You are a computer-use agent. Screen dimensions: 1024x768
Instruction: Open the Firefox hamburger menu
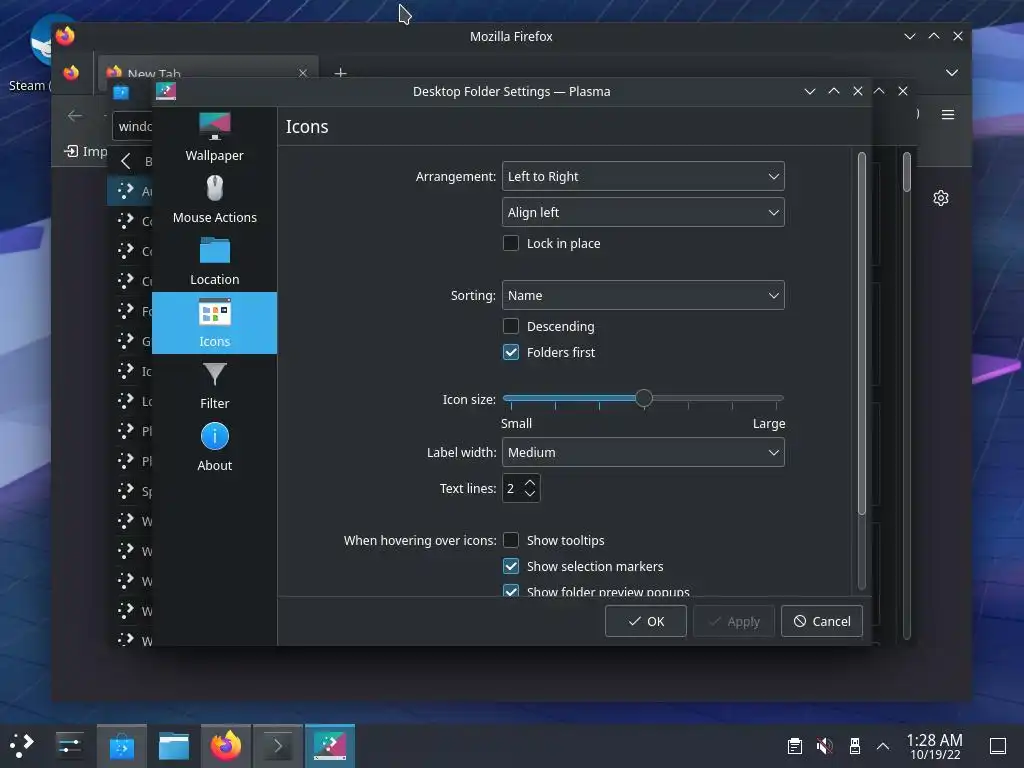pyautogui.click(x=948, y=115)
